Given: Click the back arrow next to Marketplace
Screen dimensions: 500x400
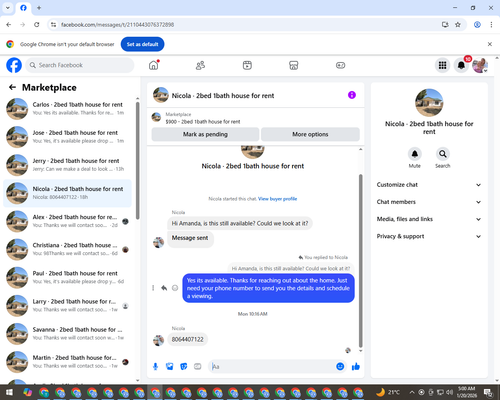Looking at the screenshot, I should [12, 87].
